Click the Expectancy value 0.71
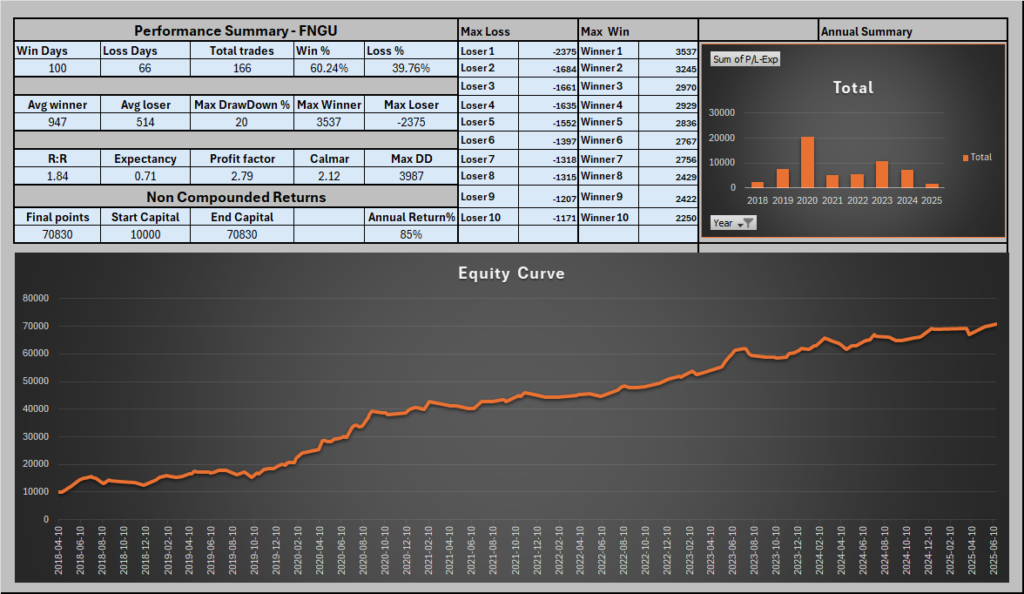This screenshot has width=1024, height=594. (x=145, y=176)
